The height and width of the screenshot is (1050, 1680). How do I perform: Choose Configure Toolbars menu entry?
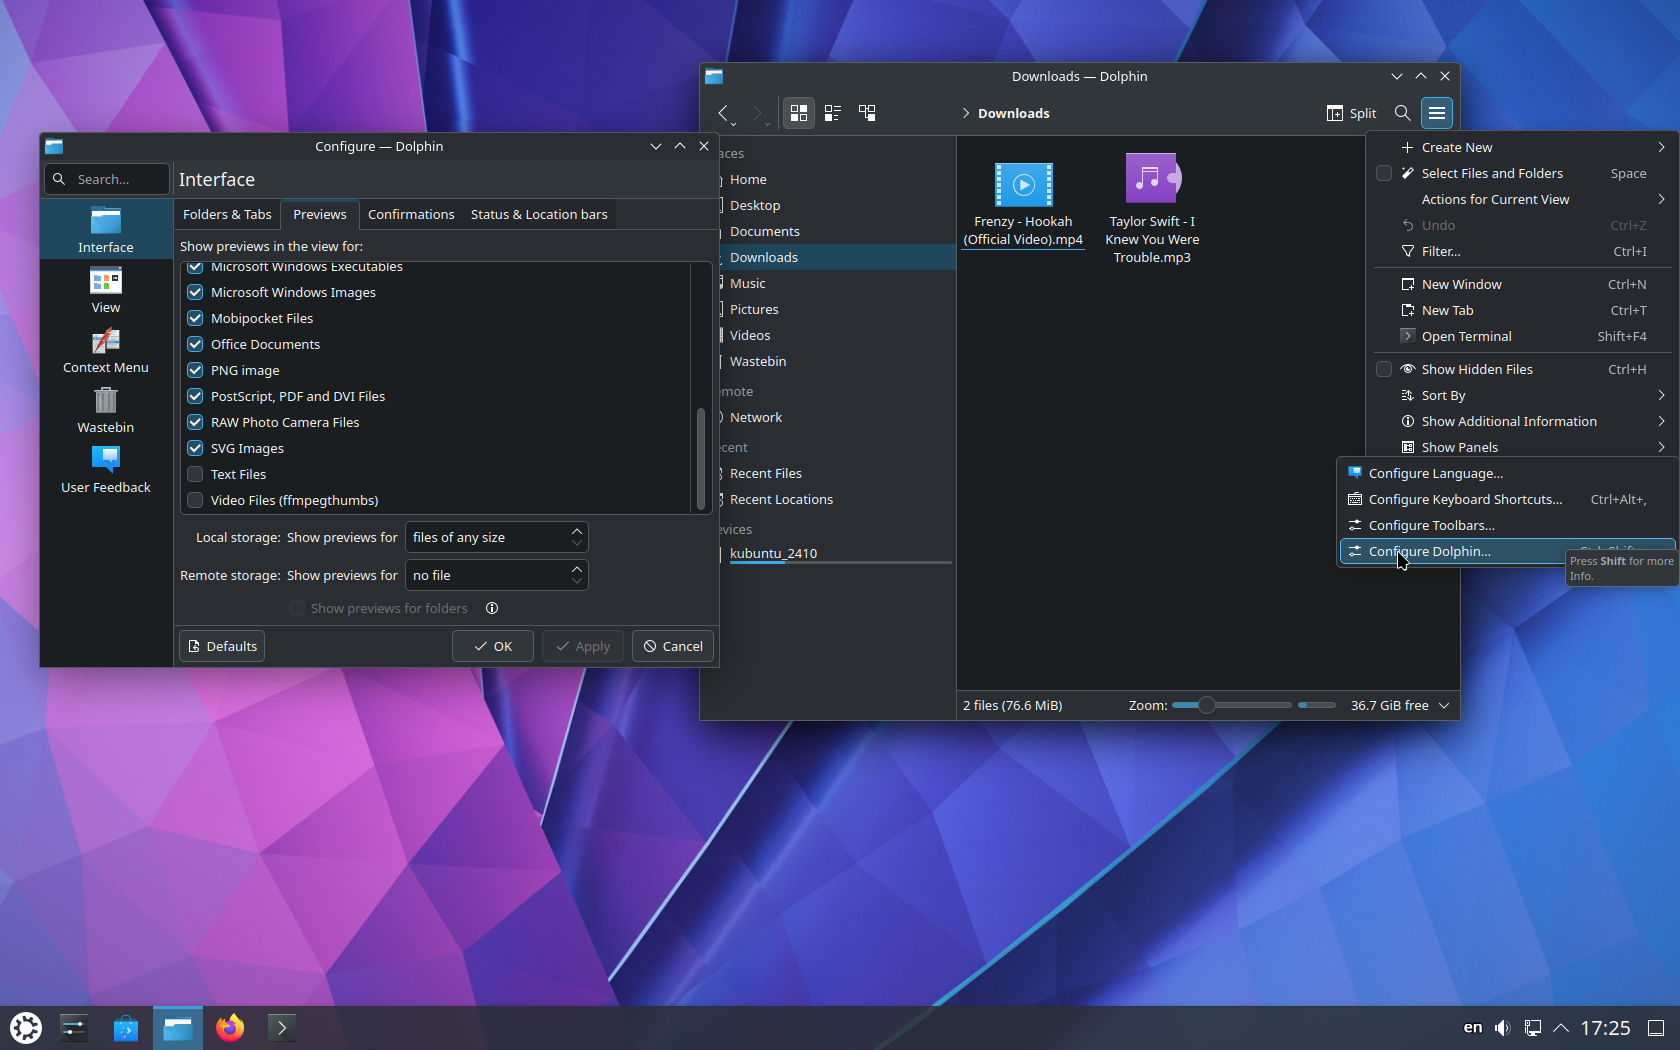click(x=1505, y=525)
